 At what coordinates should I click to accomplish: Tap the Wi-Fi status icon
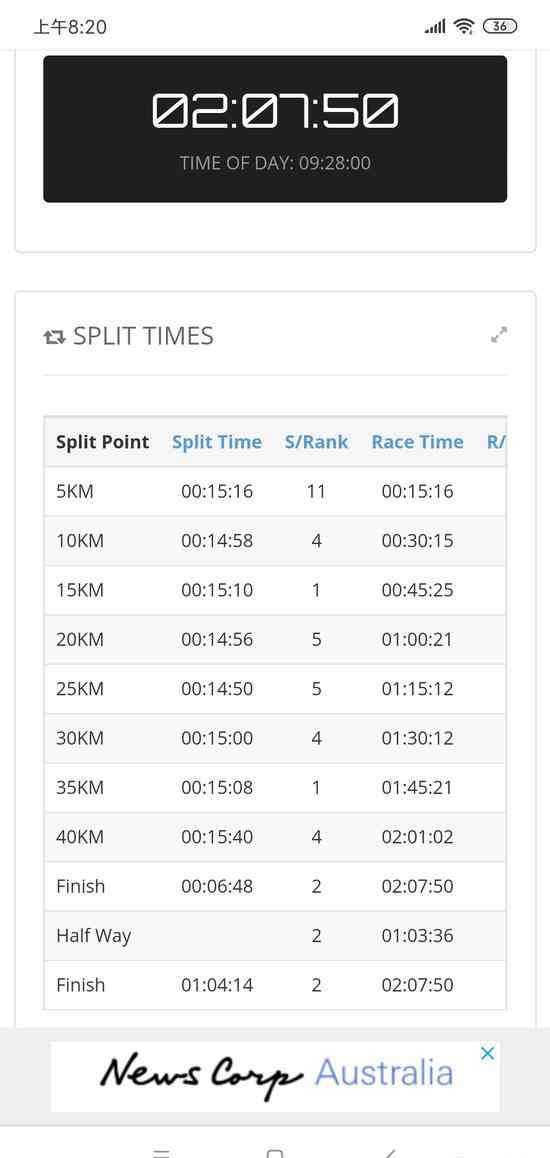[x=464, y=27]
